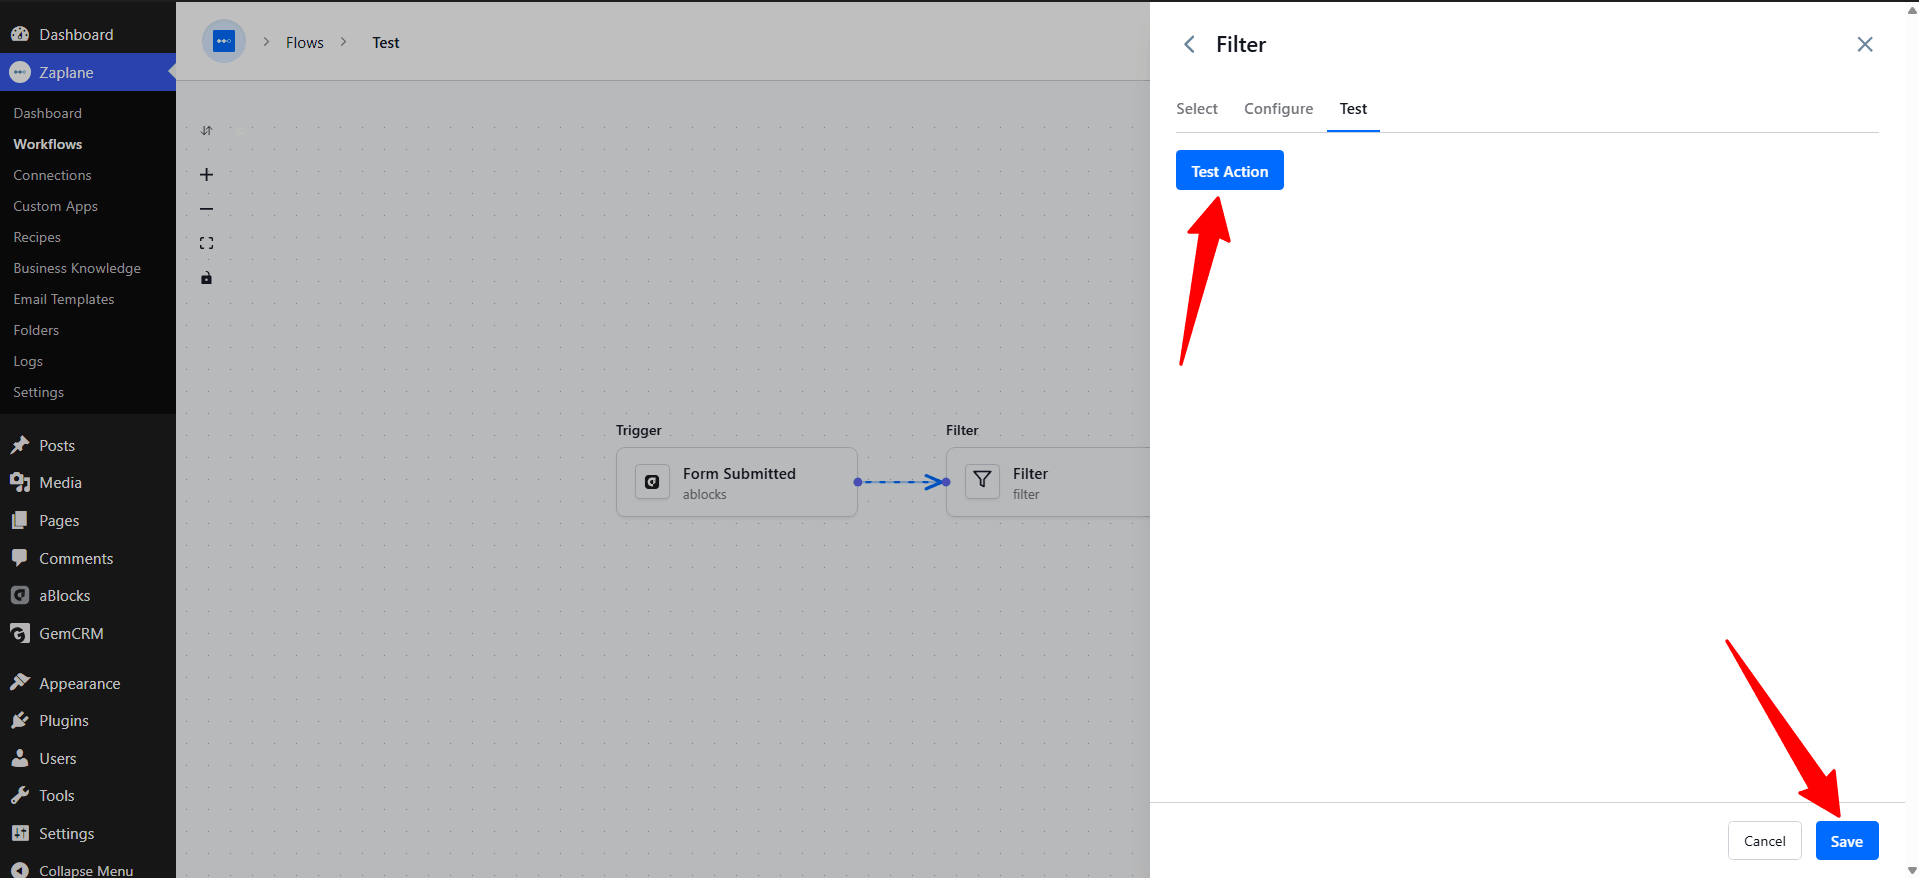
Task: Click the Form Submitted trigger icon
Action: click(652, 481)
